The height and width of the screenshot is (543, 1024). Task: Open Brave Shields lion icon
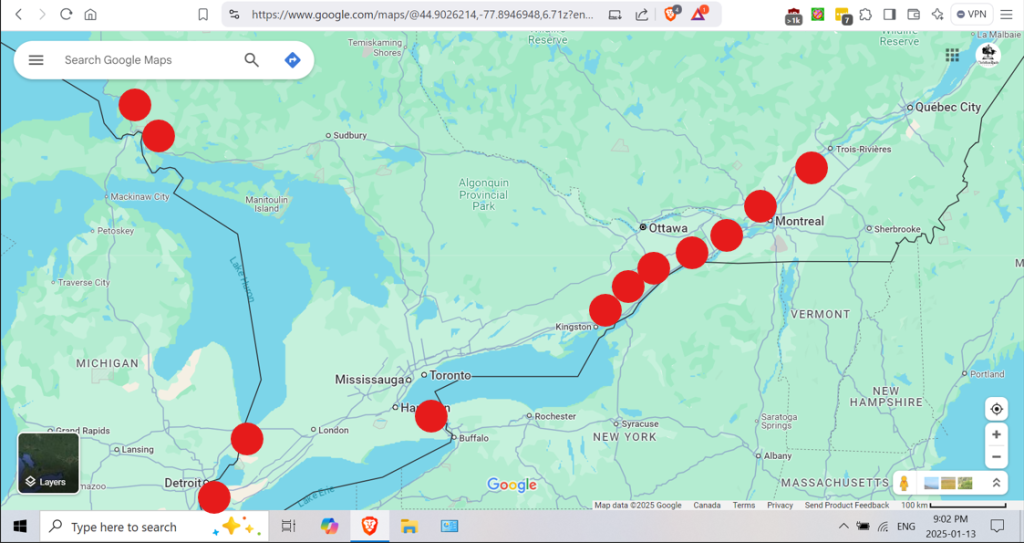pos(671,13)
